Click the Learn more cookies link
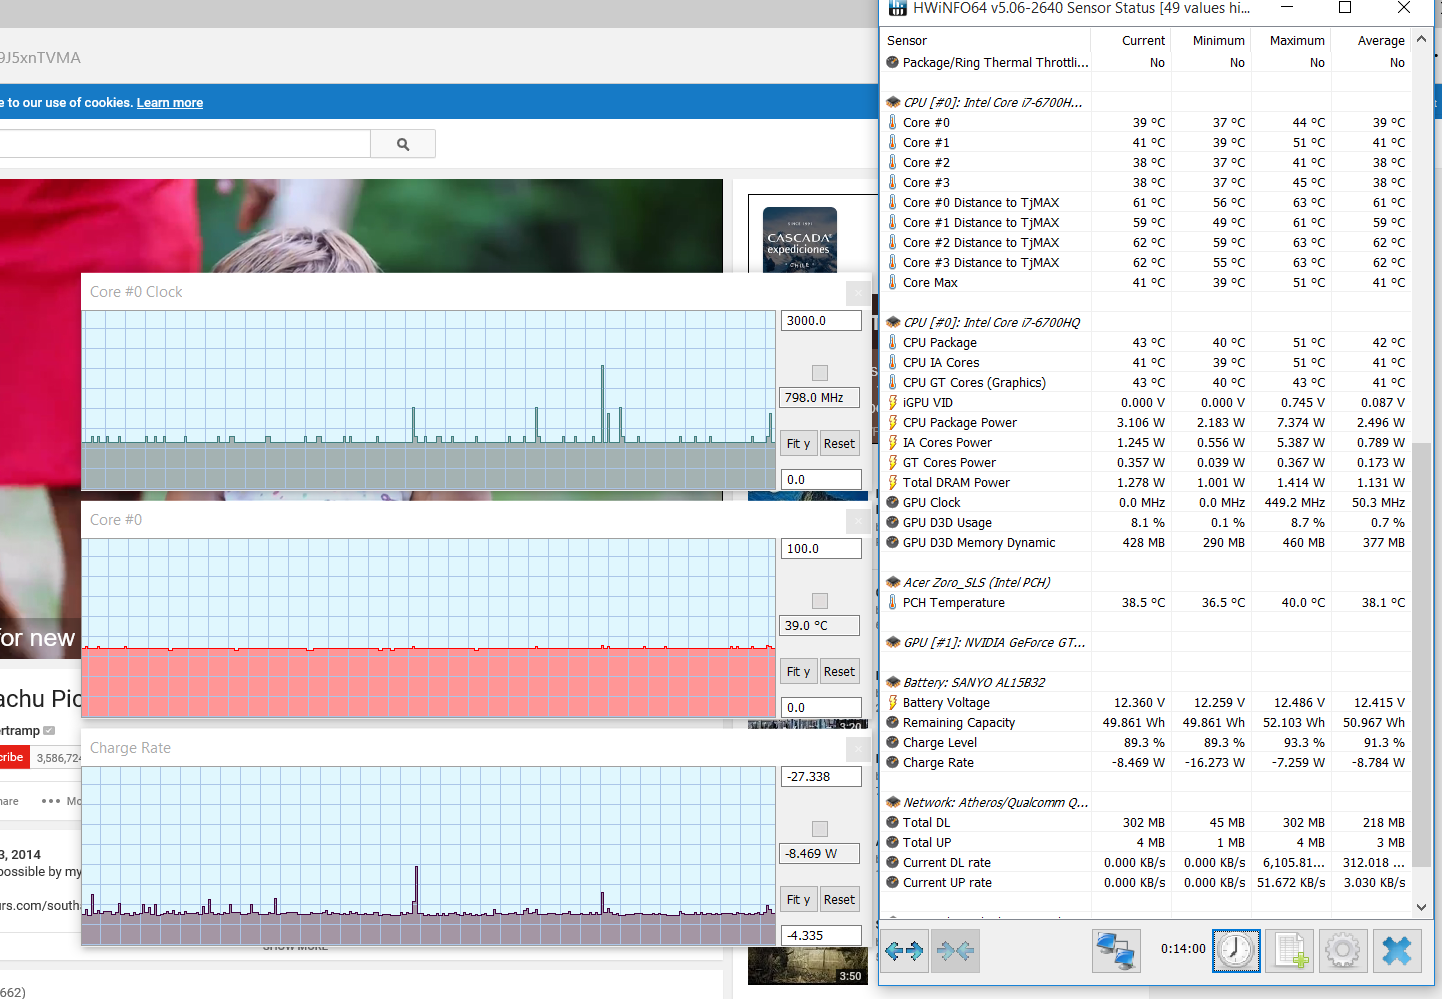1442x999 pixels. [170, 103]
